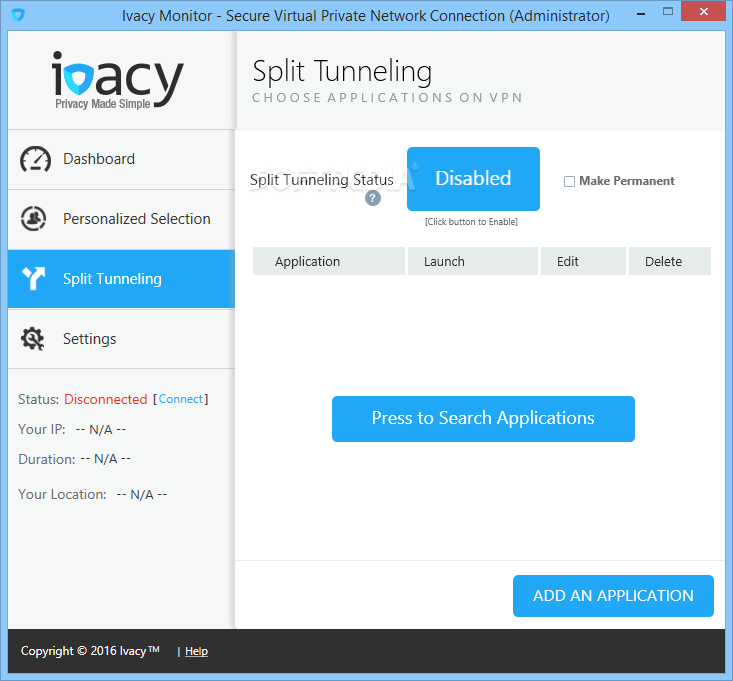
Task: Click the Dashboard gauge icon
Action: [x=35, y=159]
